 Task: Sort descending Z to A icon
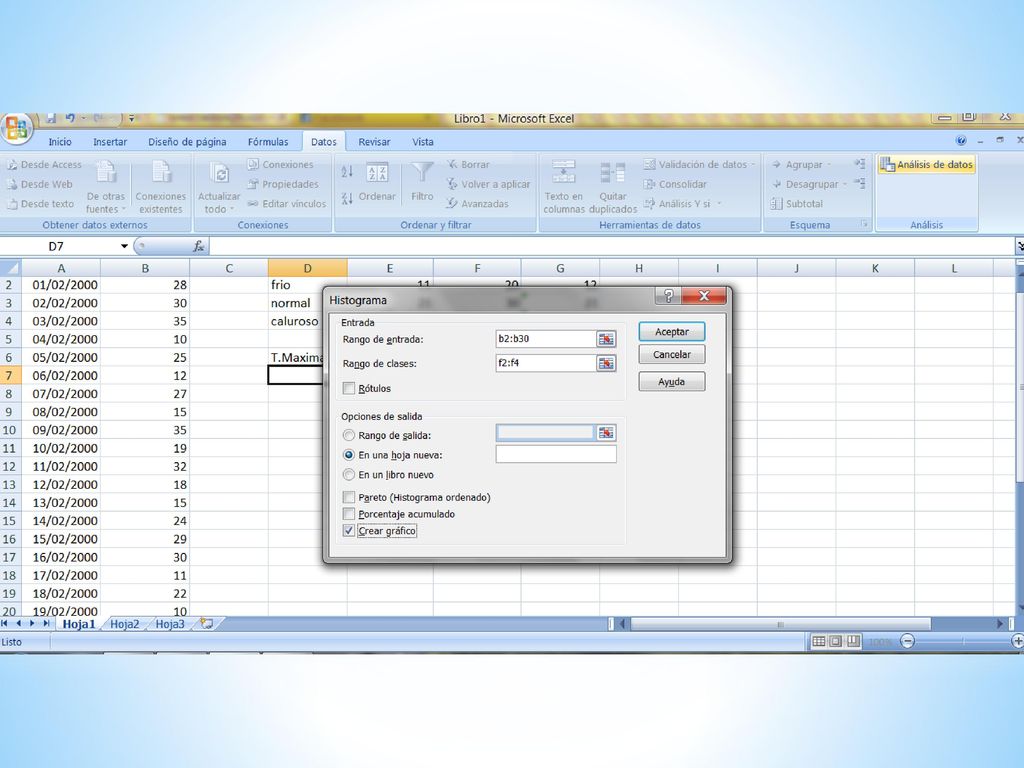point(347,197)
